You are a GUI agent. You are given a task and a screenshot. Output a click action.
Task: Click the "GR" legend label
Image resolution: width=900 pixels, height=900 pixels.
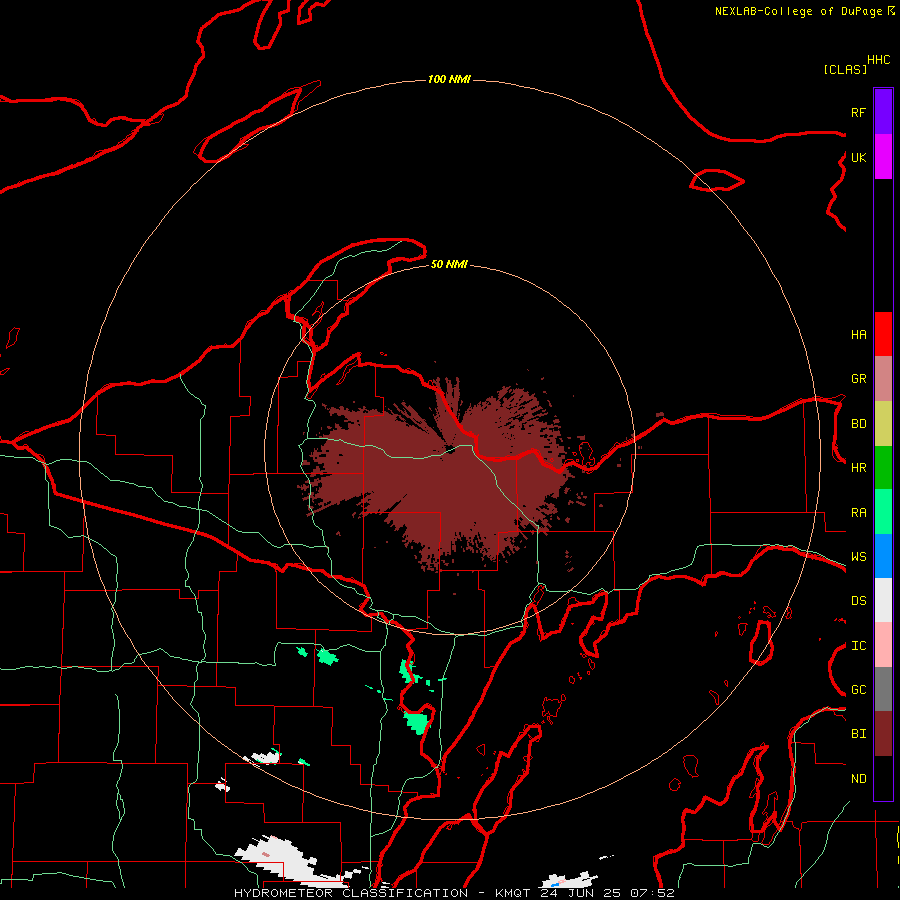click(858, 379)
